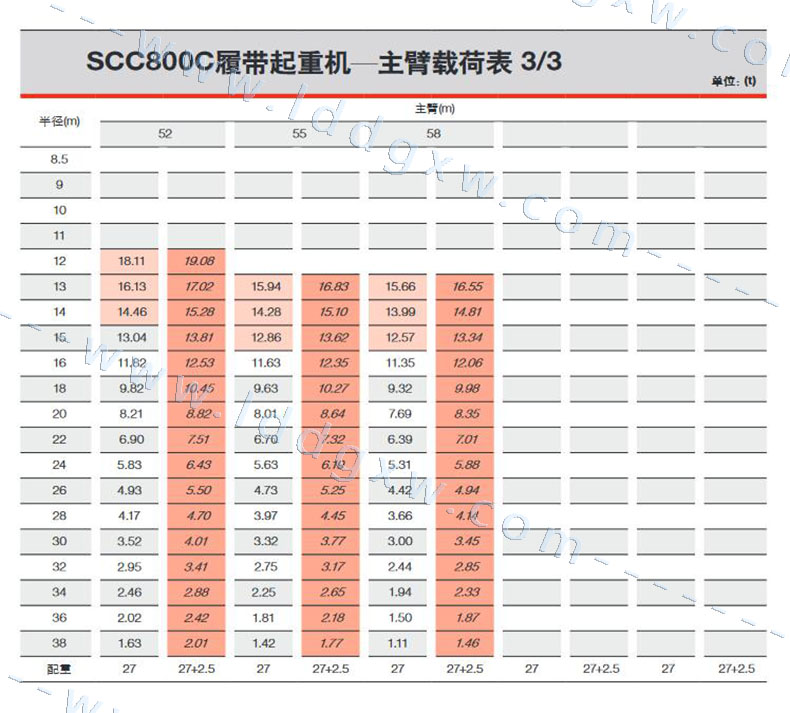The height and width of the screenshot is (713, 790).
Task: Click the load value "8.64"
Action: tap(333, 414)
